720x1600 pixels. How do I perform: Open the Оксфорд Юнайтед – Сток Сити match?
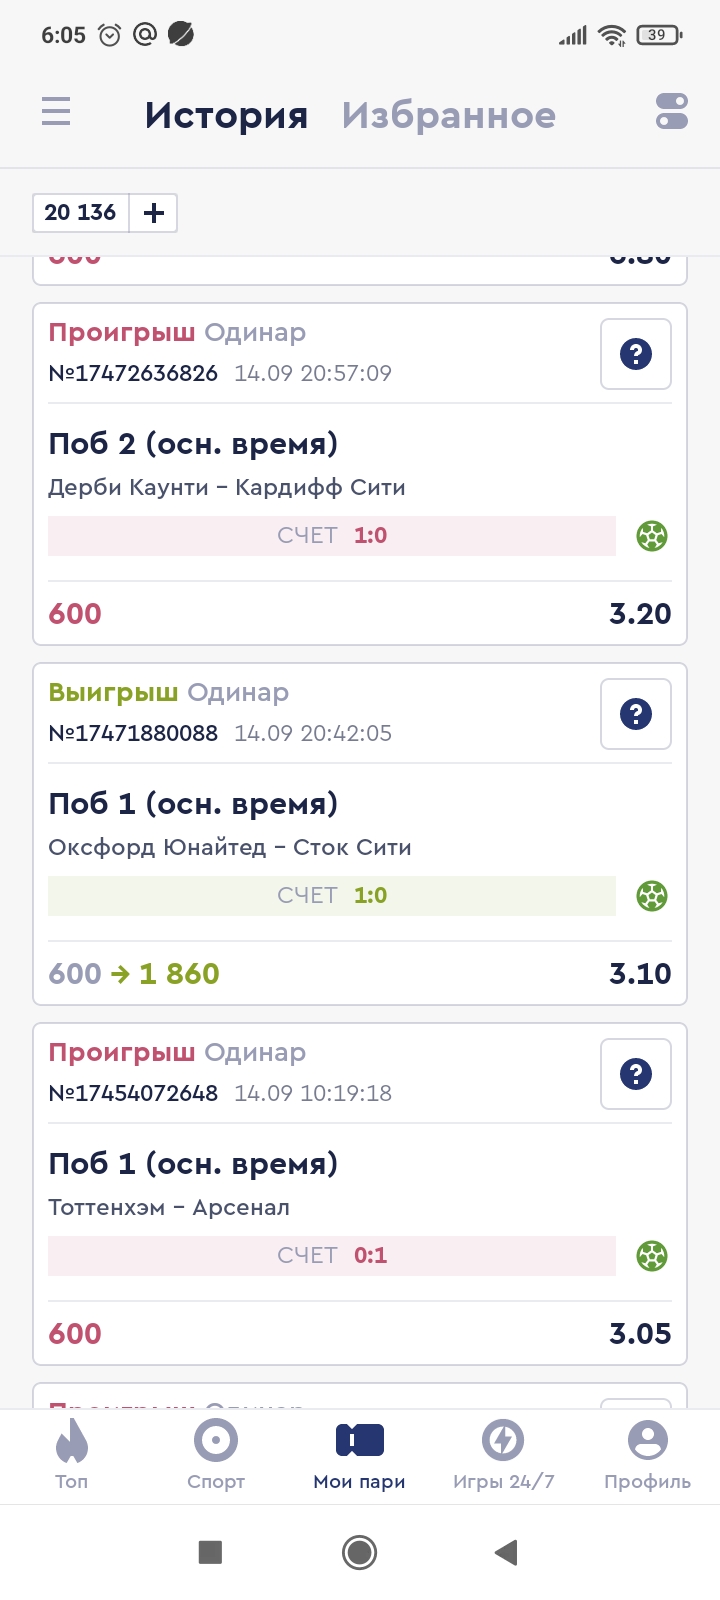(x=230, y=847)
